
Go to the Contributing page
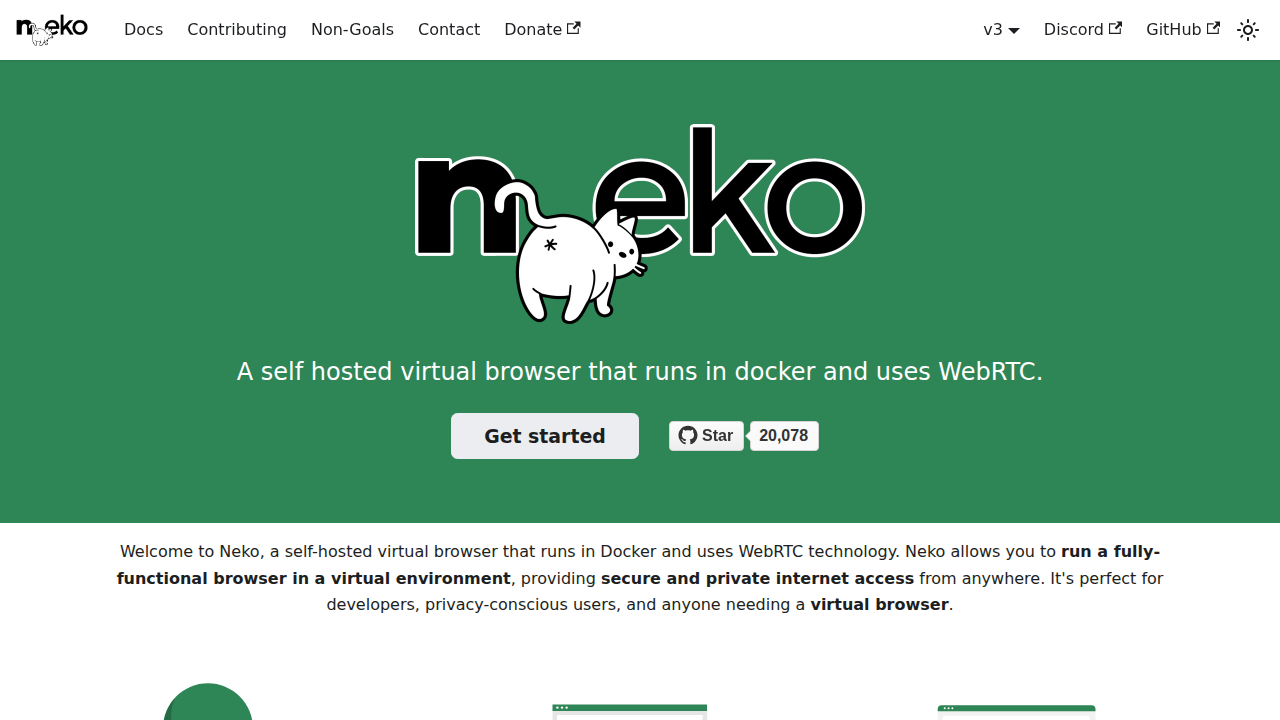[x=237, y=30]
